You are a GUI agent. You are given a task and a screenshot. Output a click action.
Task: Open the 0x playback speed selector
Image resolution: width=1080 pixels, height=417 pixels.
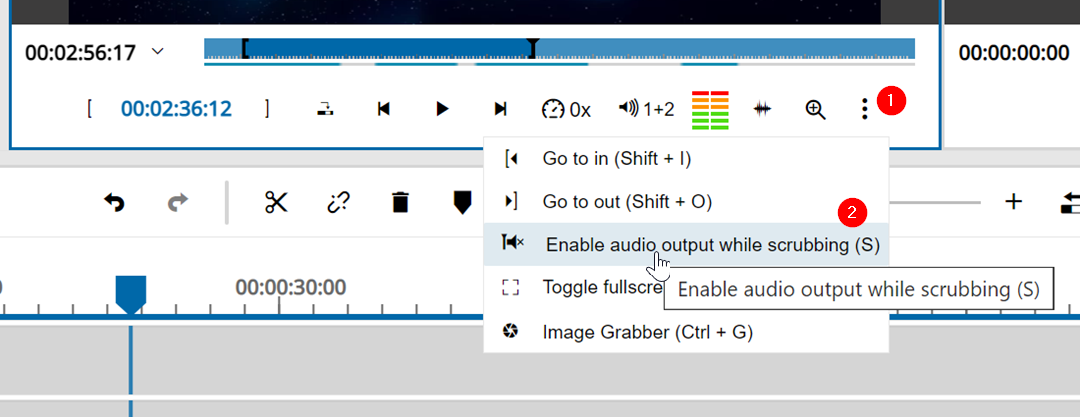click(x=566, y=109)
